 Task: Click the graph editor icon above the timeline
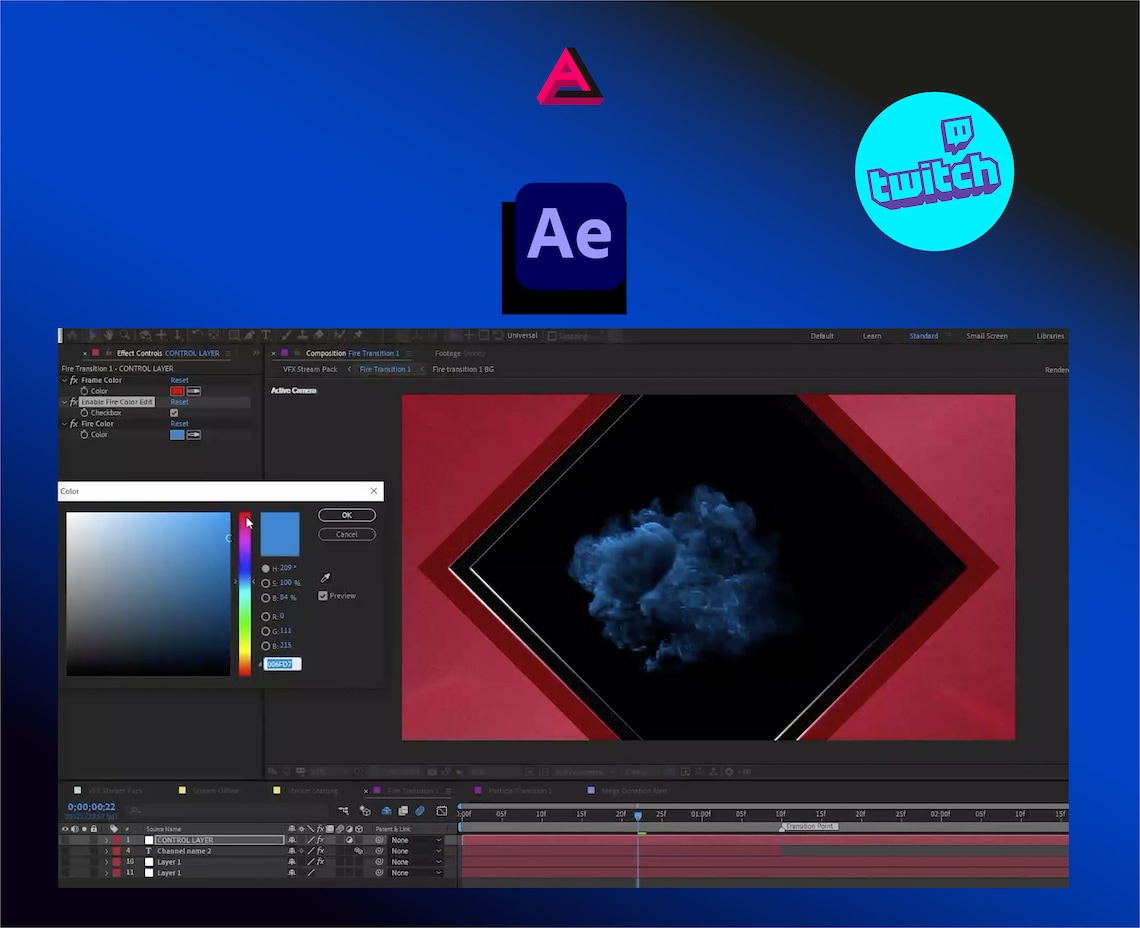pos(441,810)
